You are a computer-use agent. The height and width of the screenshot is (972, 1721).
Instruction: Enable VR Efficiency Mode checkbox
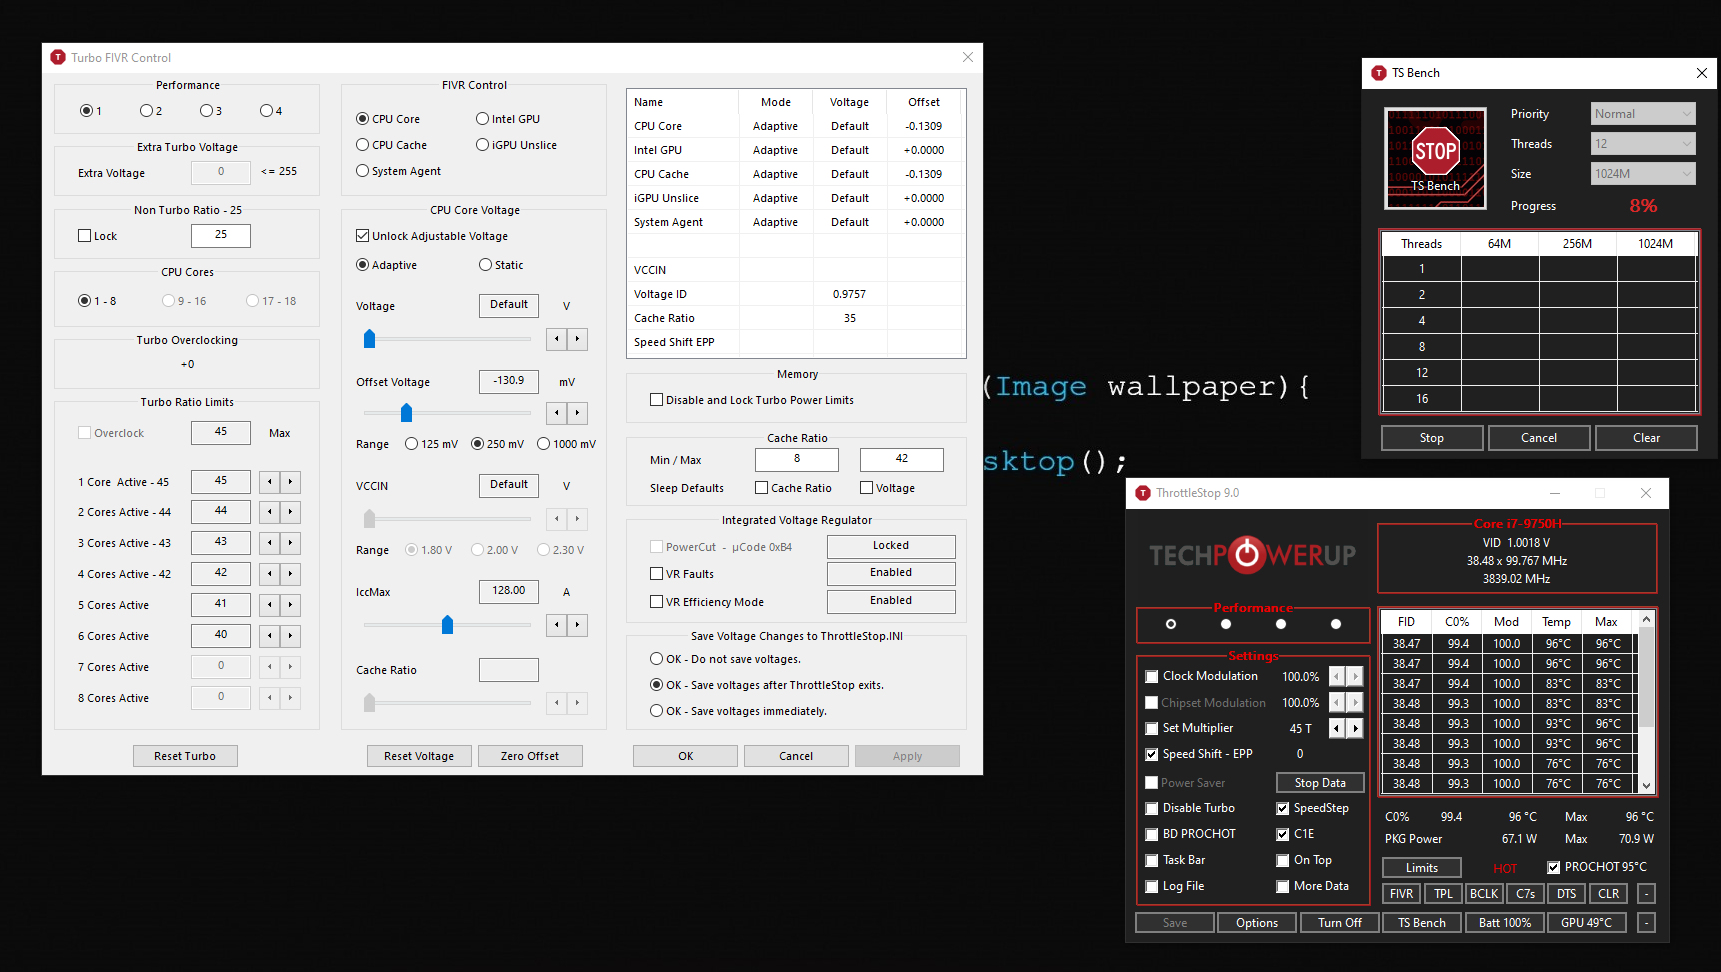tap(657, 602)
